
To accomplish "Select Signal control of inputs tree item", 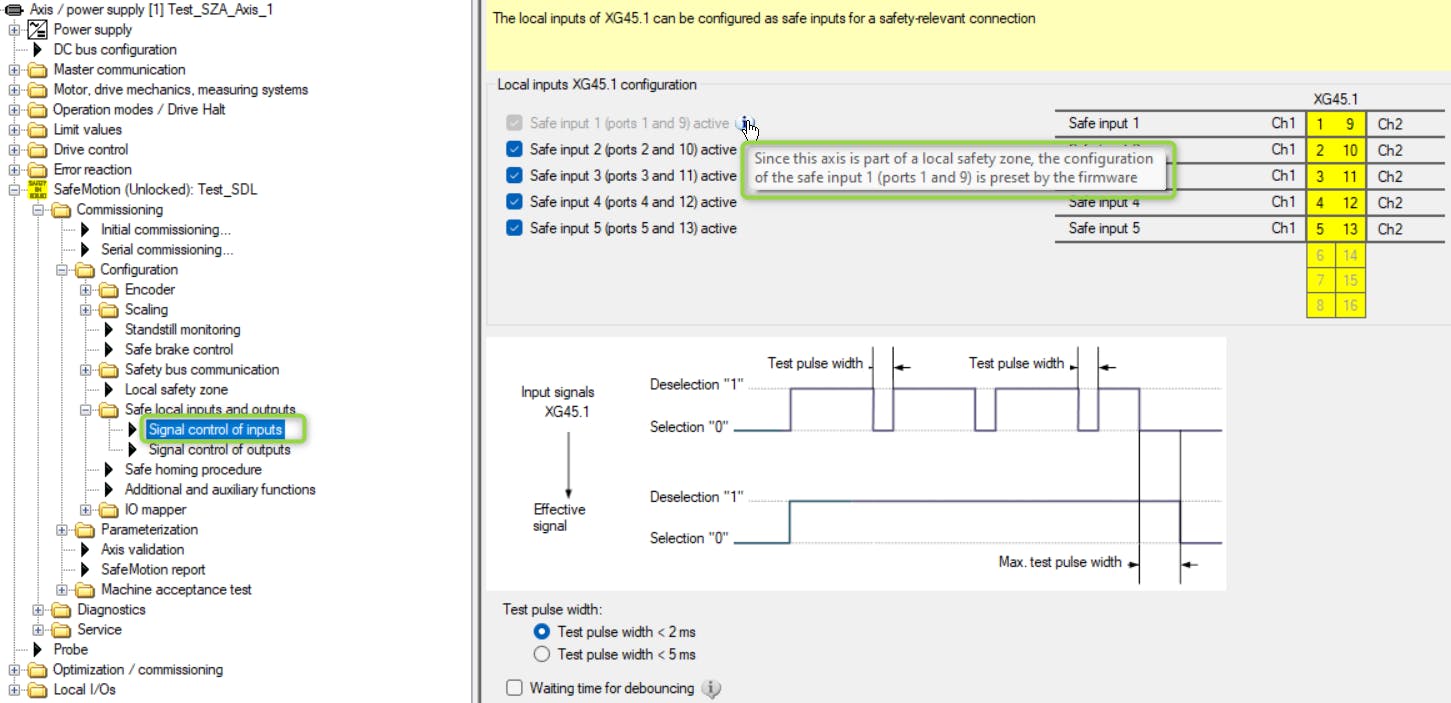I will tap(215, 429).
